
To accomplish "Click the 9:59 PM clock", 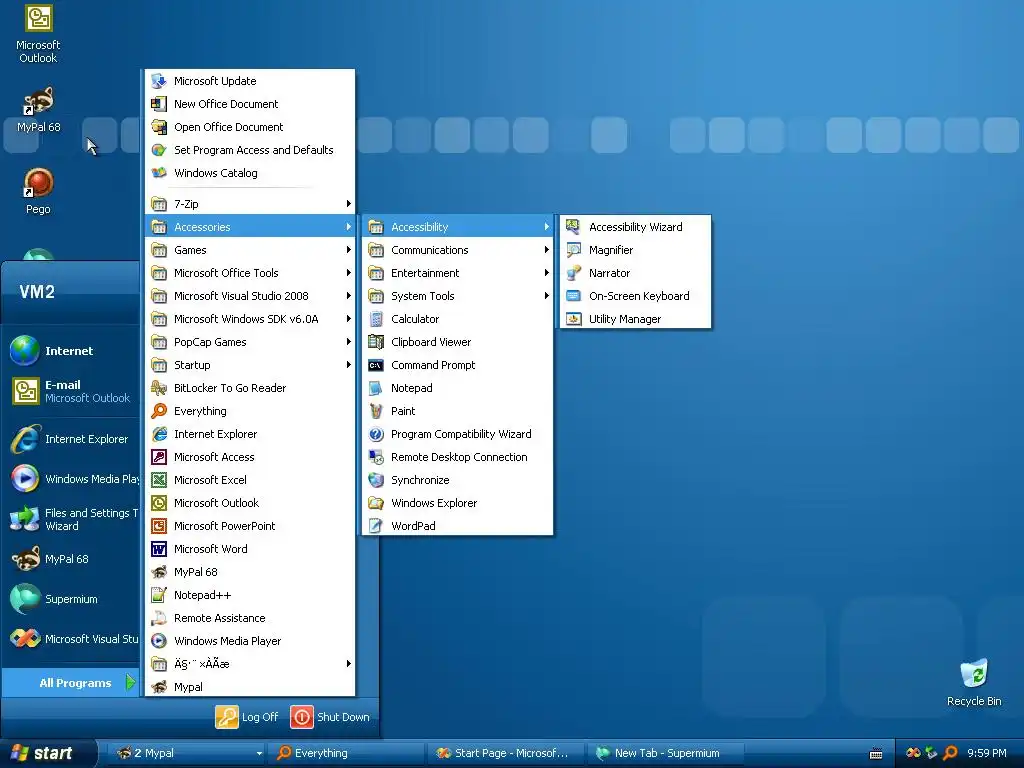I will [x=987, y=753].
